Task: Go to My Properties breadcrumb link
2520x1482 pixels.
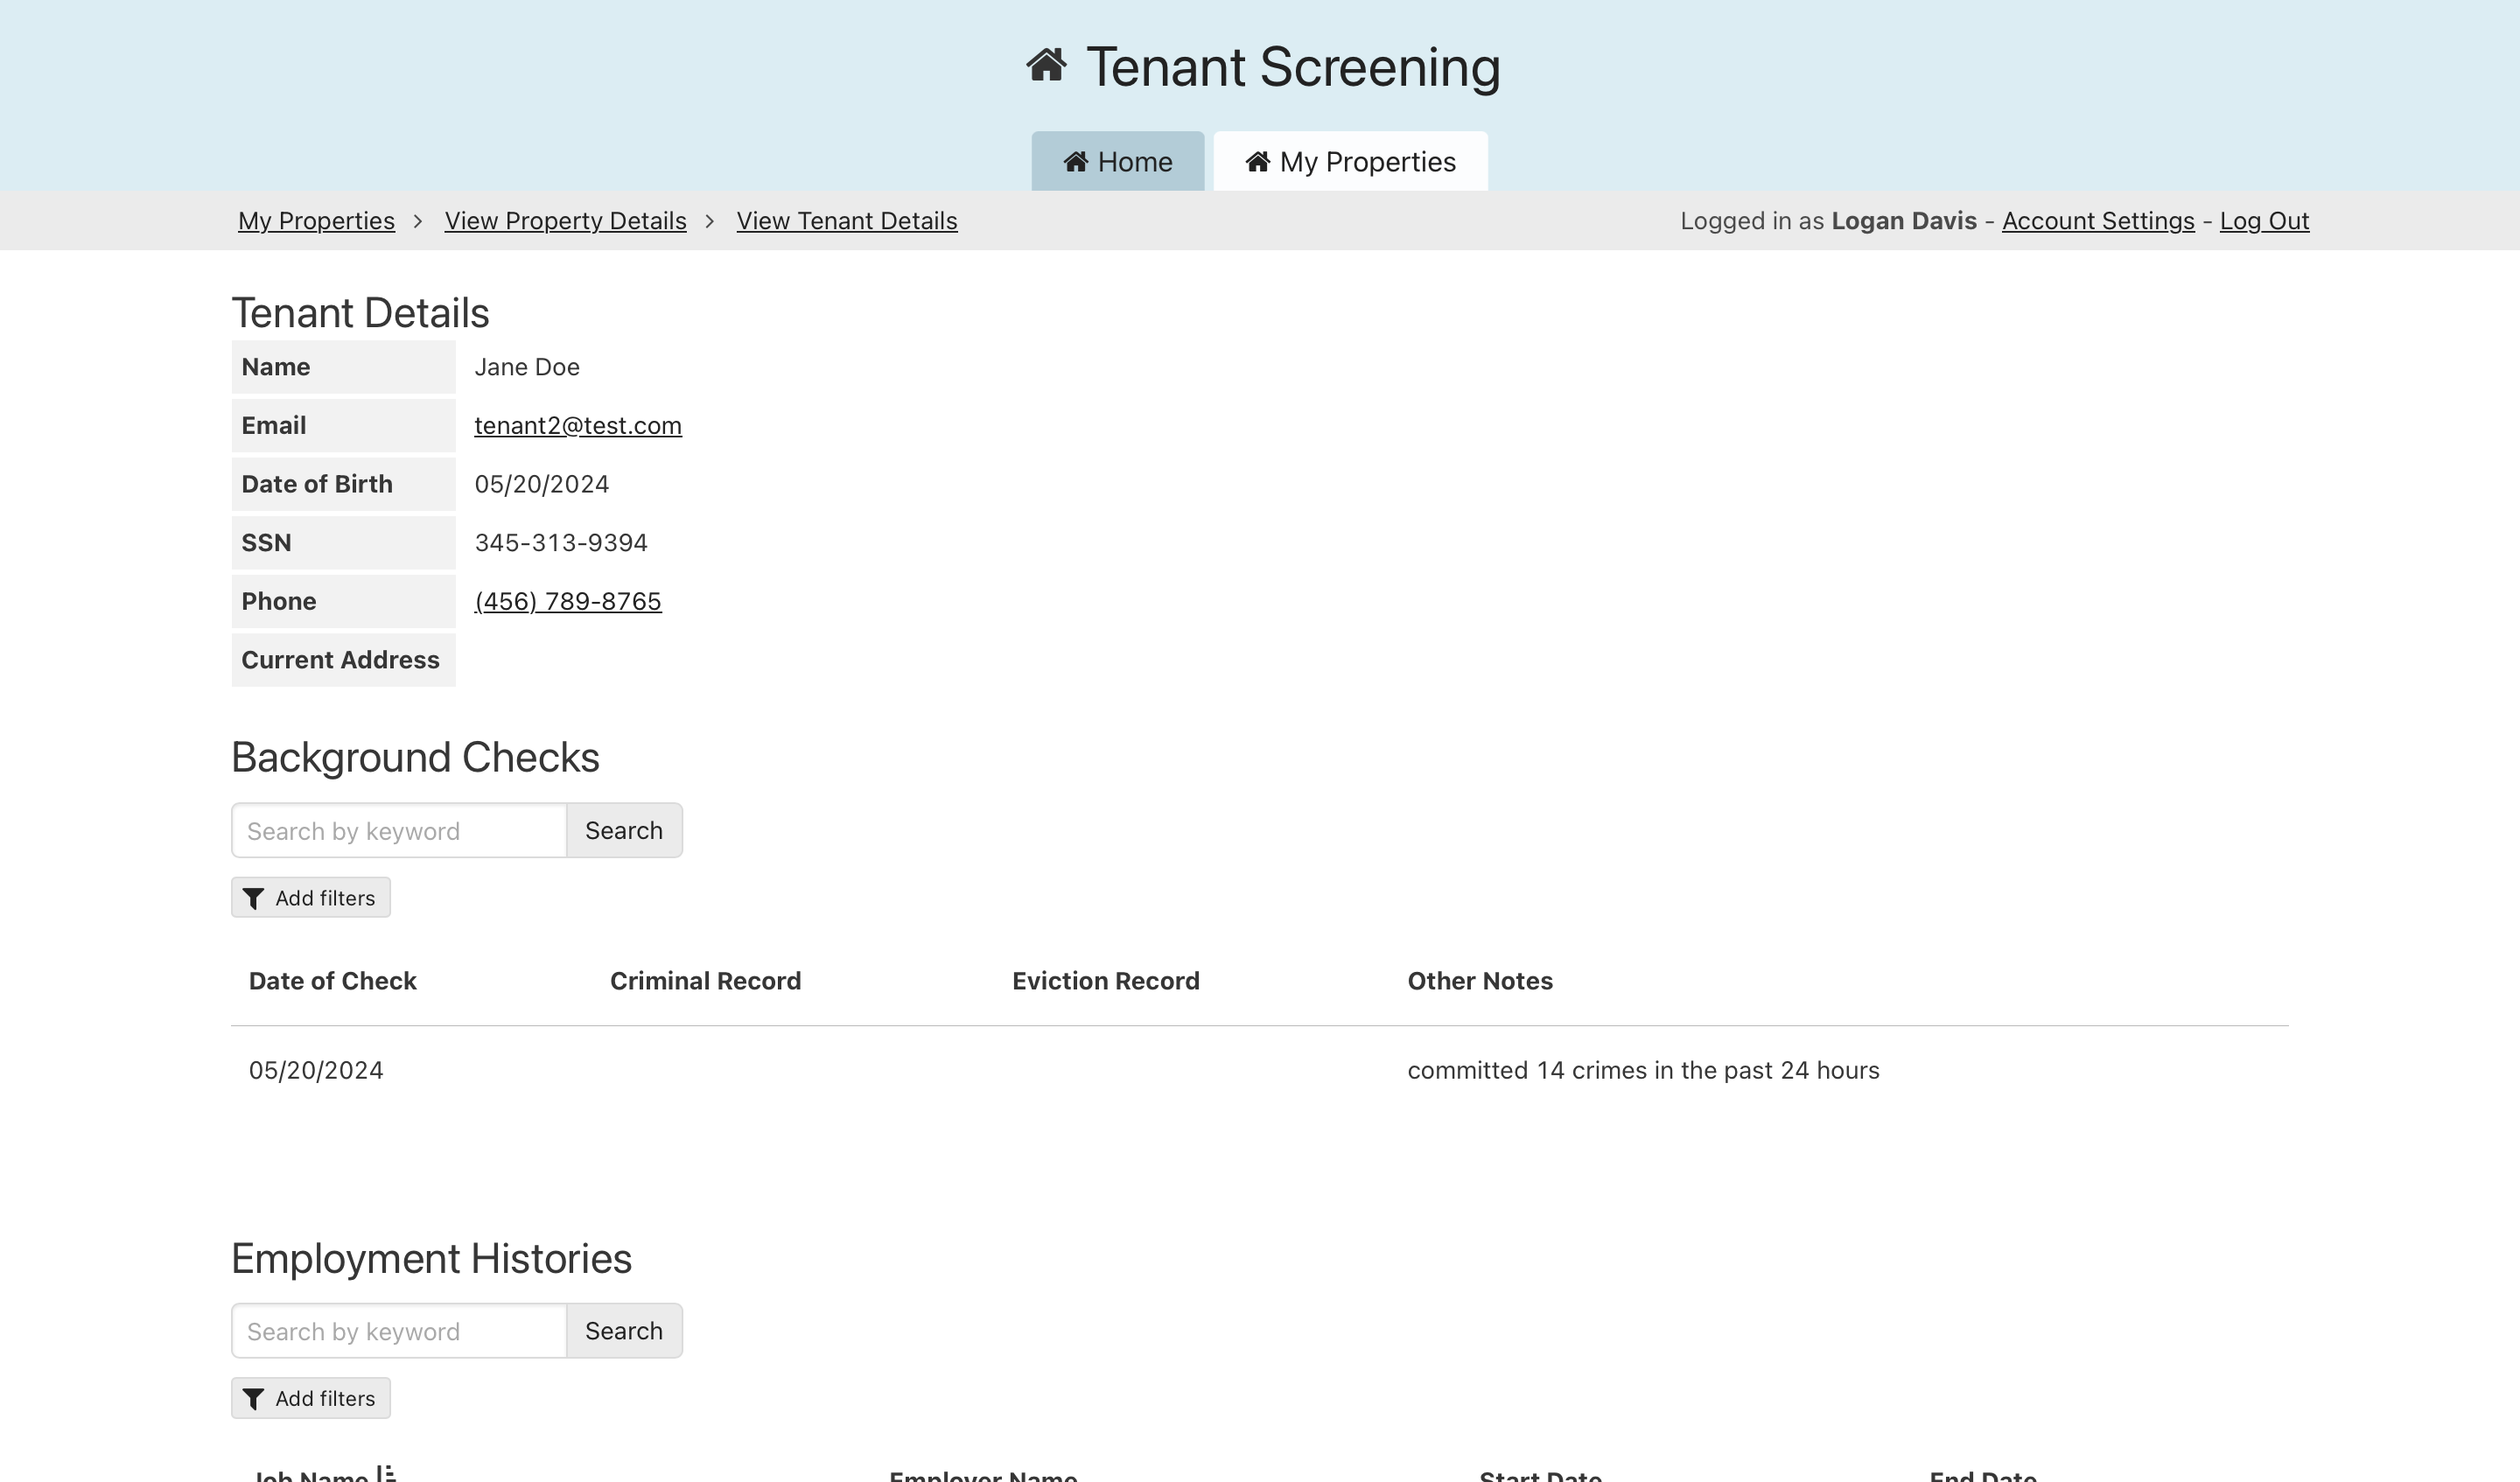Action: tap(316, 221)
